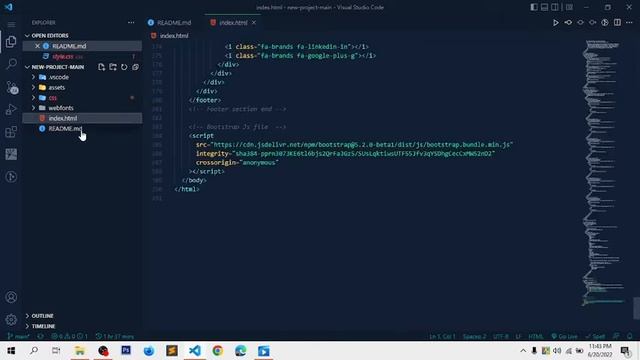
Task: Click New File icon in NEW-PROJECT-MAIN header
Action: (x=101, y=67)
